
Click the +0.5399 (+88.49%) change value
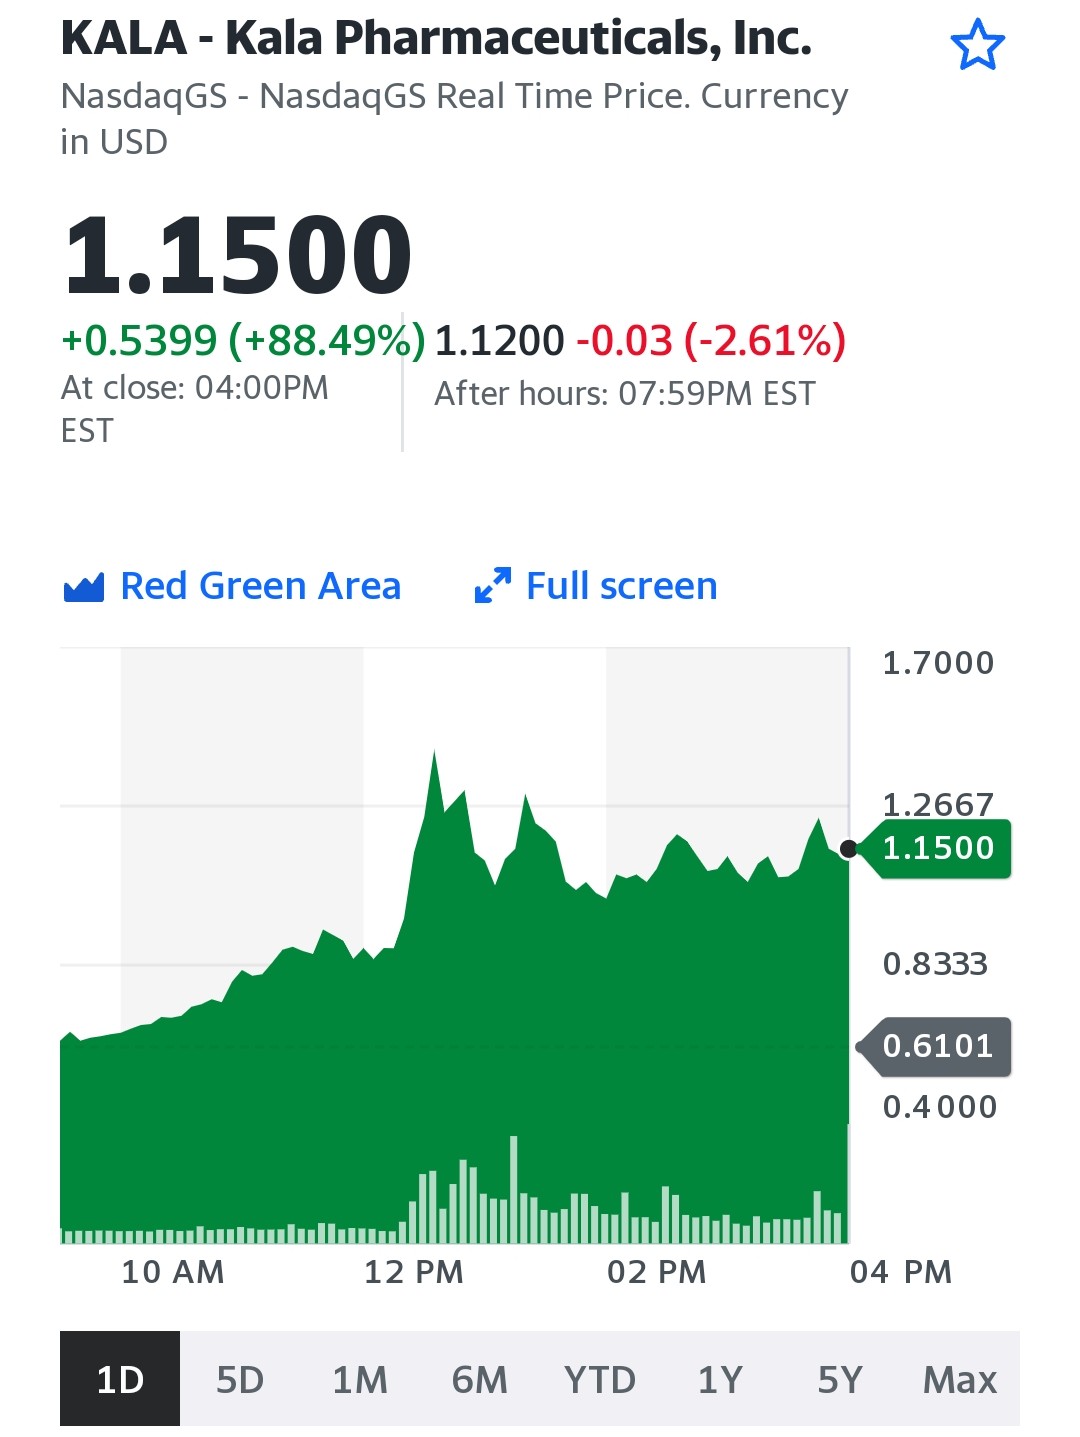243,341
